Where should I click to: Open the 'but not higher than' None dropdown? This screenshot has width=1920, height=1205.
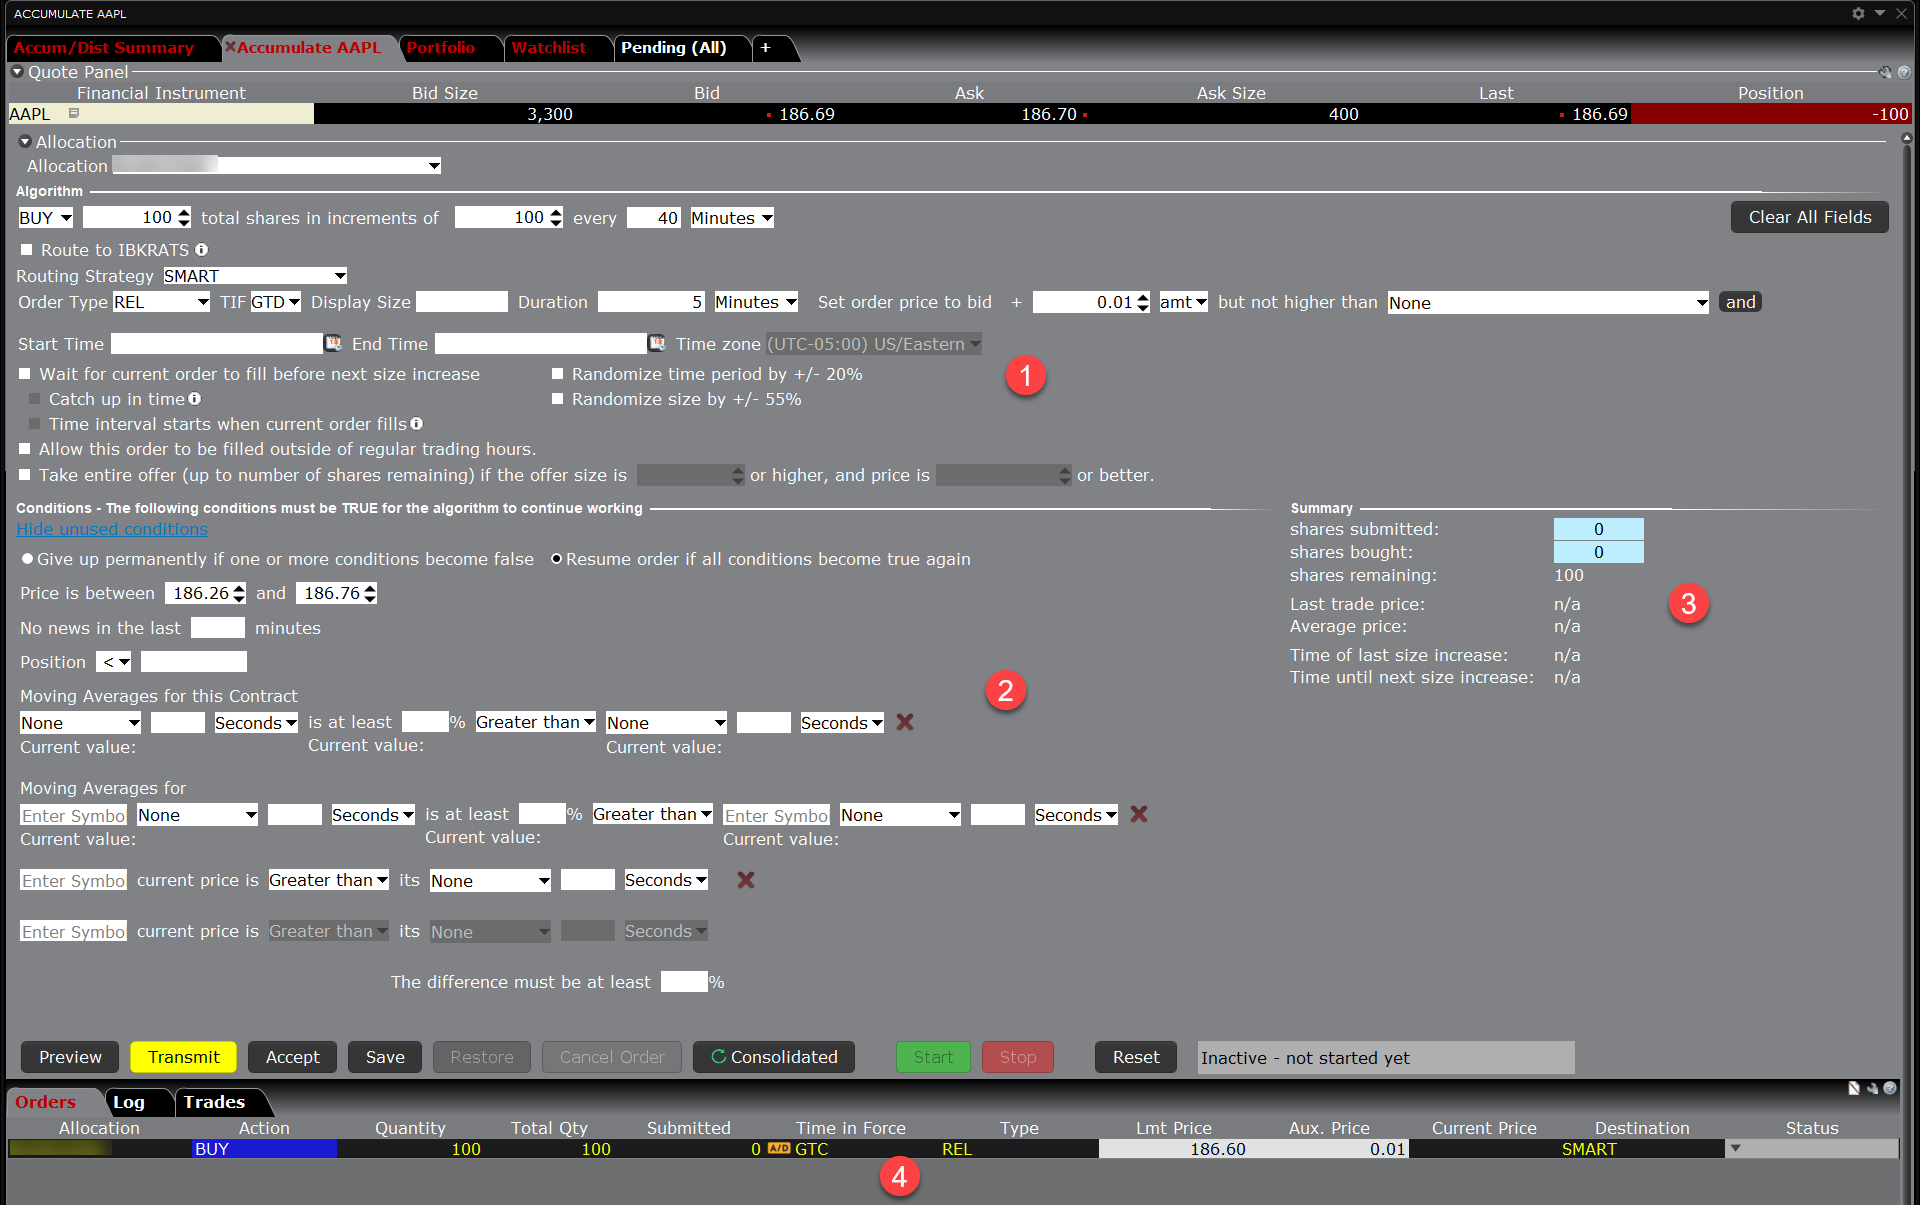pyautogui.click(x=1548, y=302)
